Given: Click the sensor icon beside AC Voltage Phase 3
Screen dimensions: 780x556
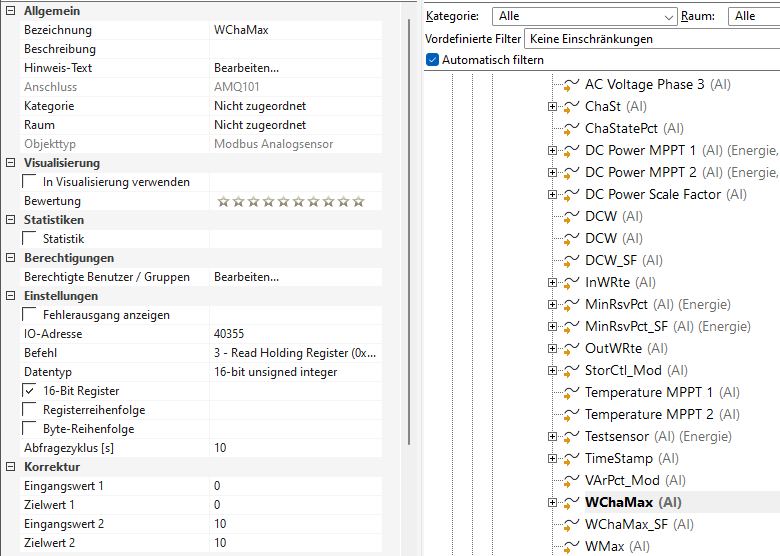Looking at the screenshot, I should 572,85.
